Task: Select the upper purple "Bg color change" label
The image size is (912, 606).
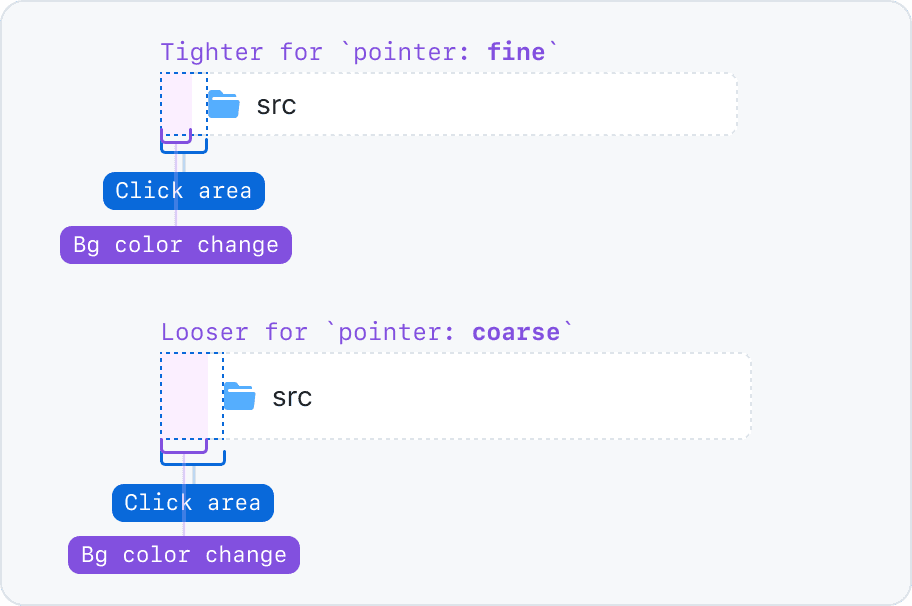Action: point(176,245)
